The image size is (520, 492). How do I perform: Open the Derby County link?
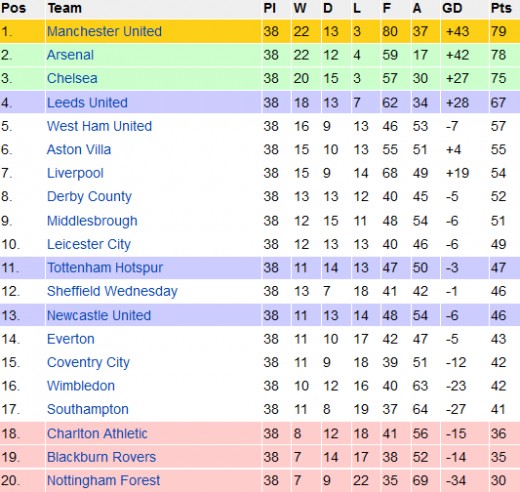click(89, 197)
